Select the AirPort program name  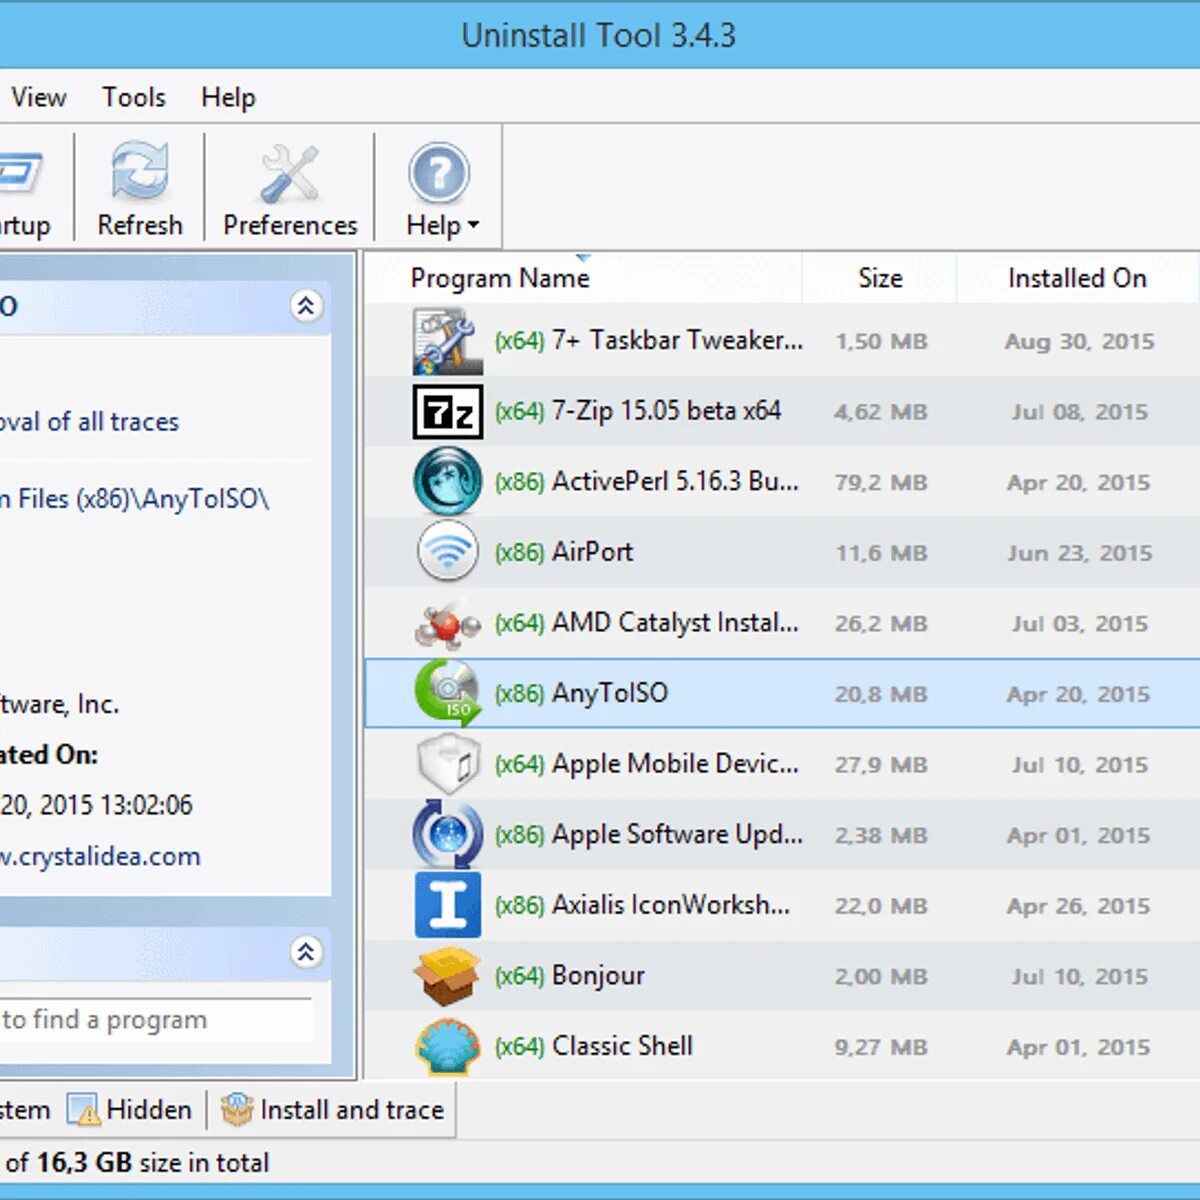tap(593, 552)
